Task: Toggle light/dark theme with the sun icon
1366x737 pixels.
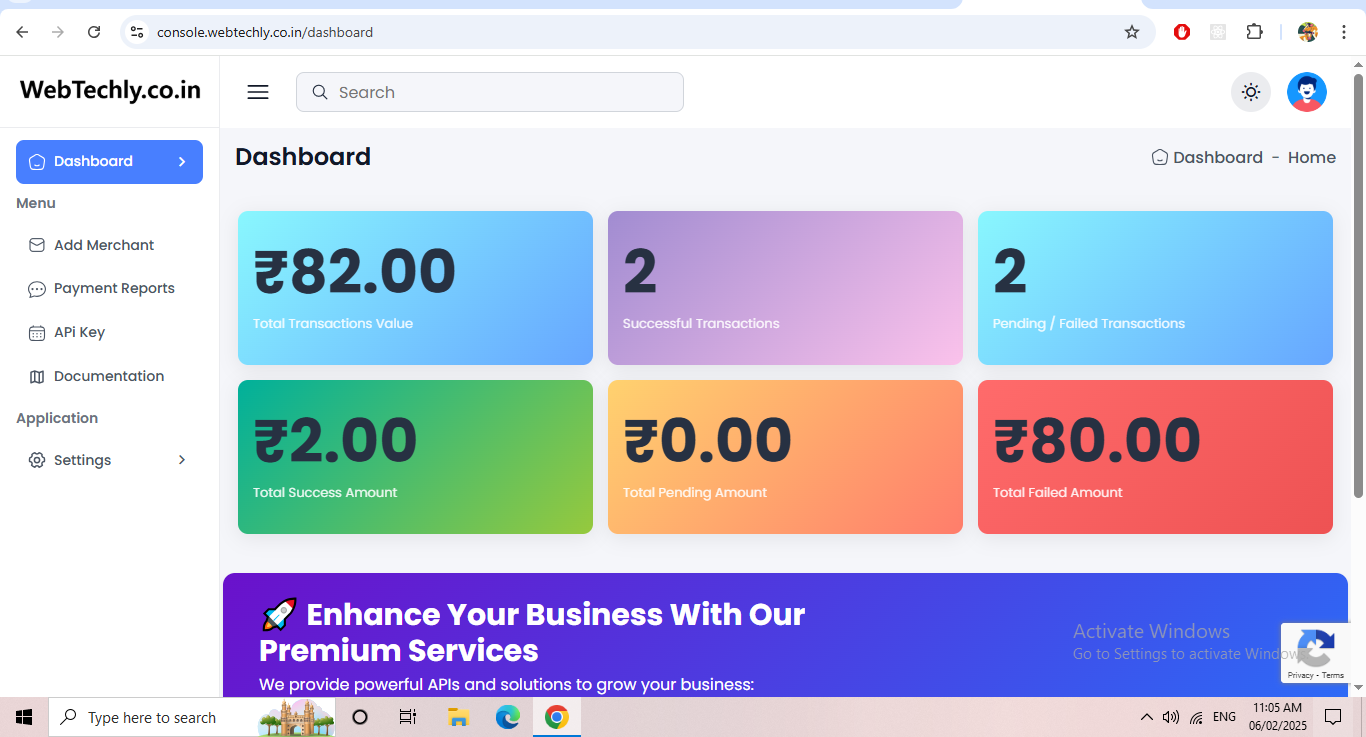Action: tap(1251, 91)
